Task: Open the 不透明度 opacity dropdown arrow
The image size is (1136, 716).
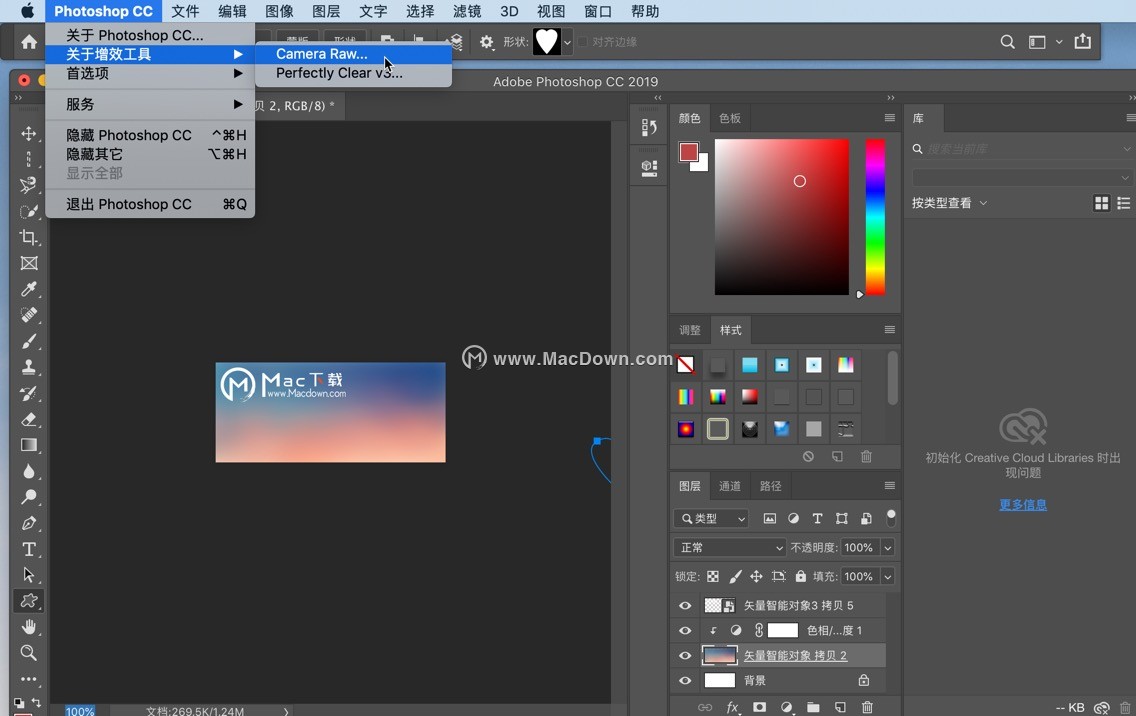Action: (x=888, y=548)
